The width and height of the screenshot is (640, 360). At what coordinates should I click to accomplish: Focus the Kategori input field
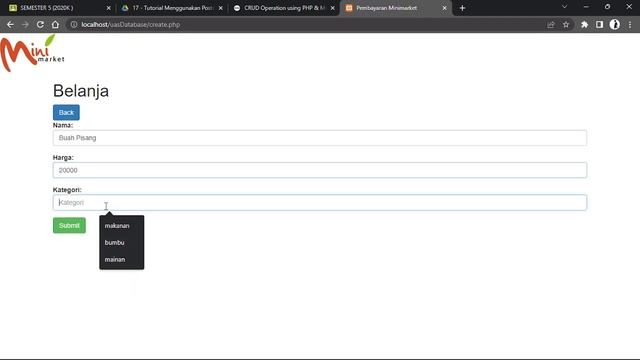pyautogui.click(x=320, y=202)
